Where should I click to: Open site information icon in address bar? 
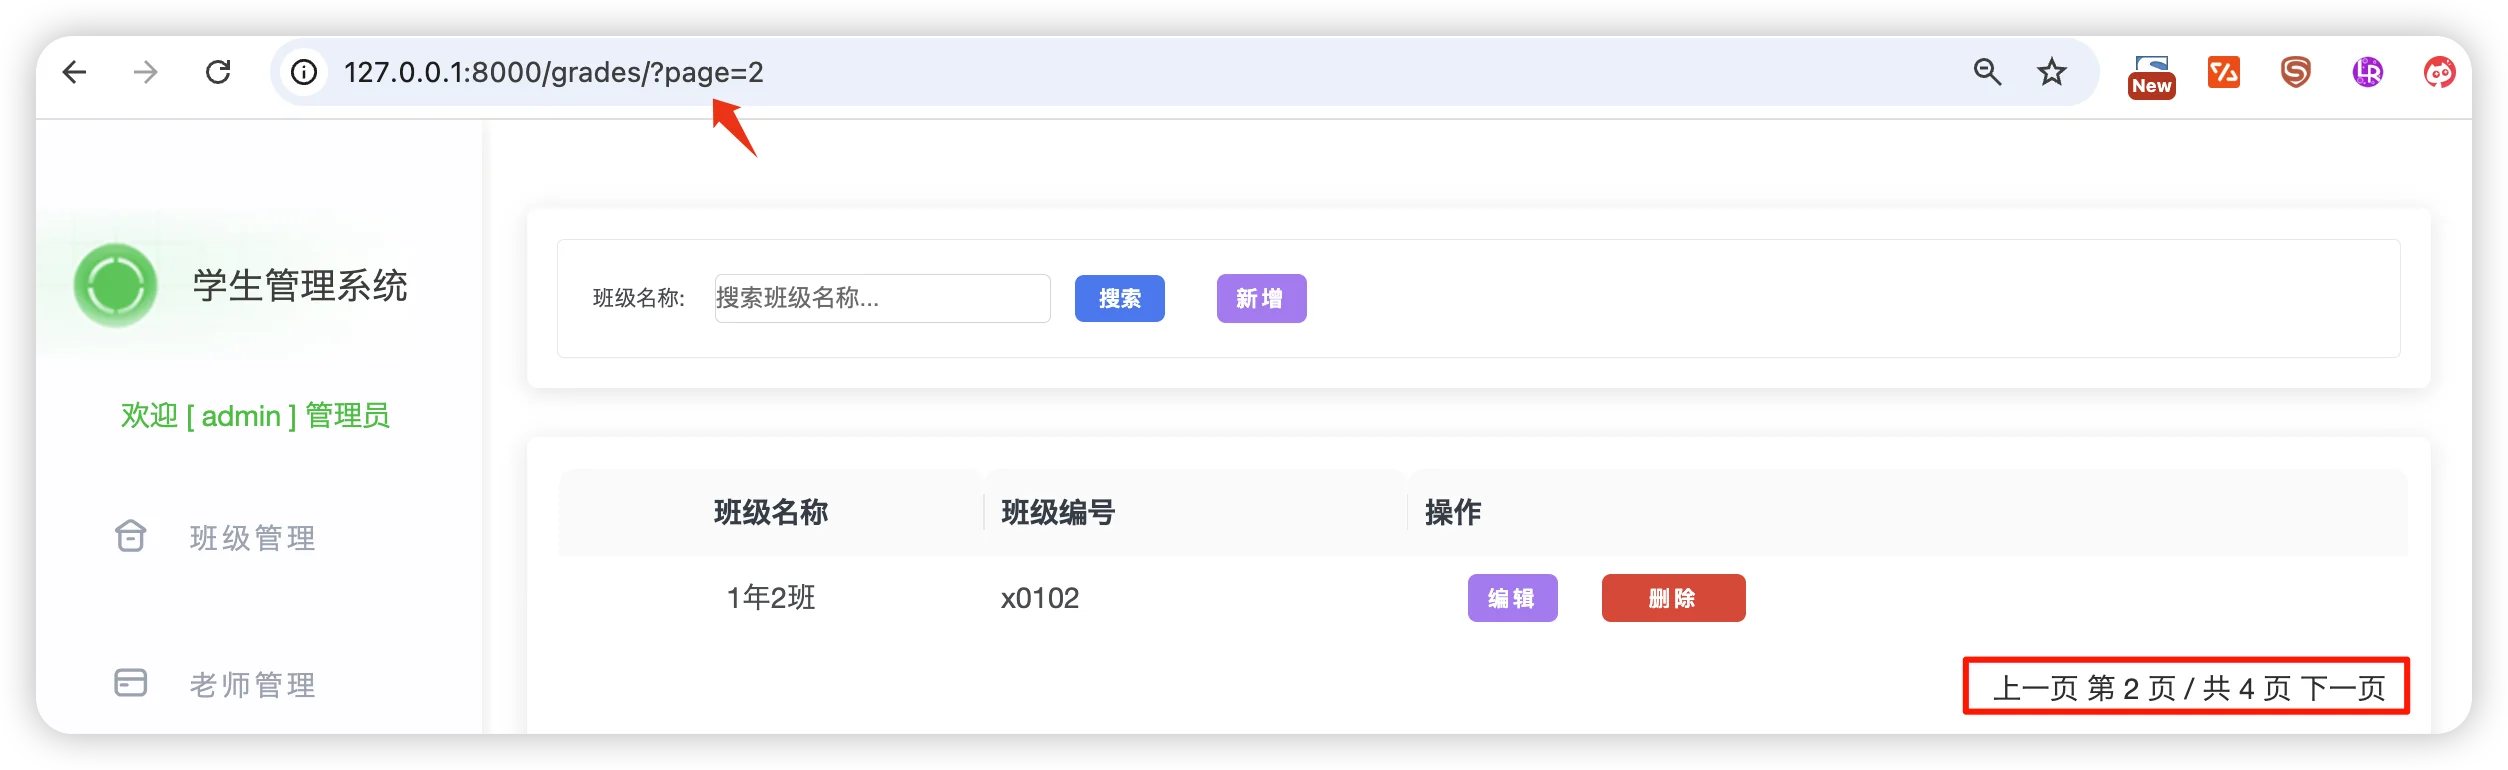[304, 72]
